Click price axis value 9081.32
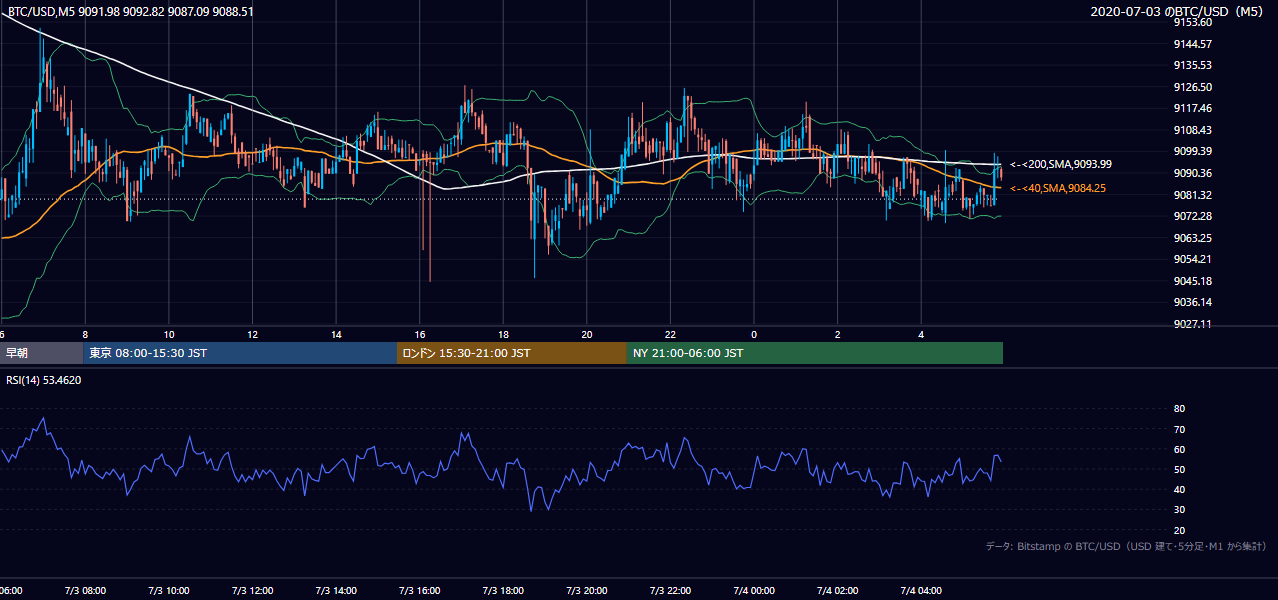The height and width of the screenshot is (600, 1278). 1192,195
